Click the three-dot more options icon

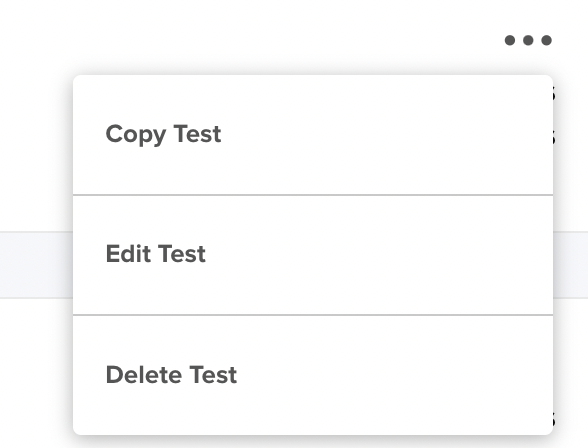tap(528, 40)
